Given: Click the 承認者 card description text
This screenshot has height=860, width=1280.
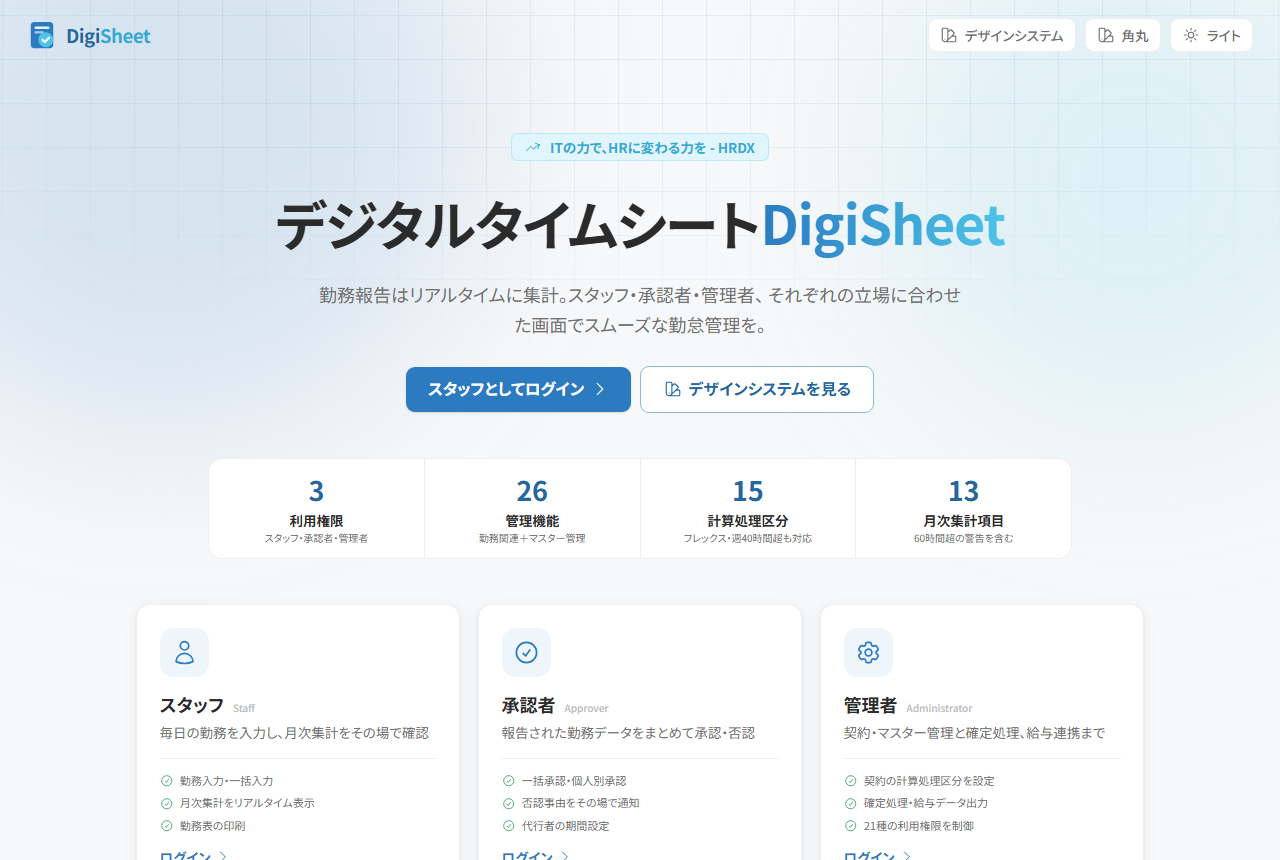Looking at the screenshot, I should coord(628,733).
